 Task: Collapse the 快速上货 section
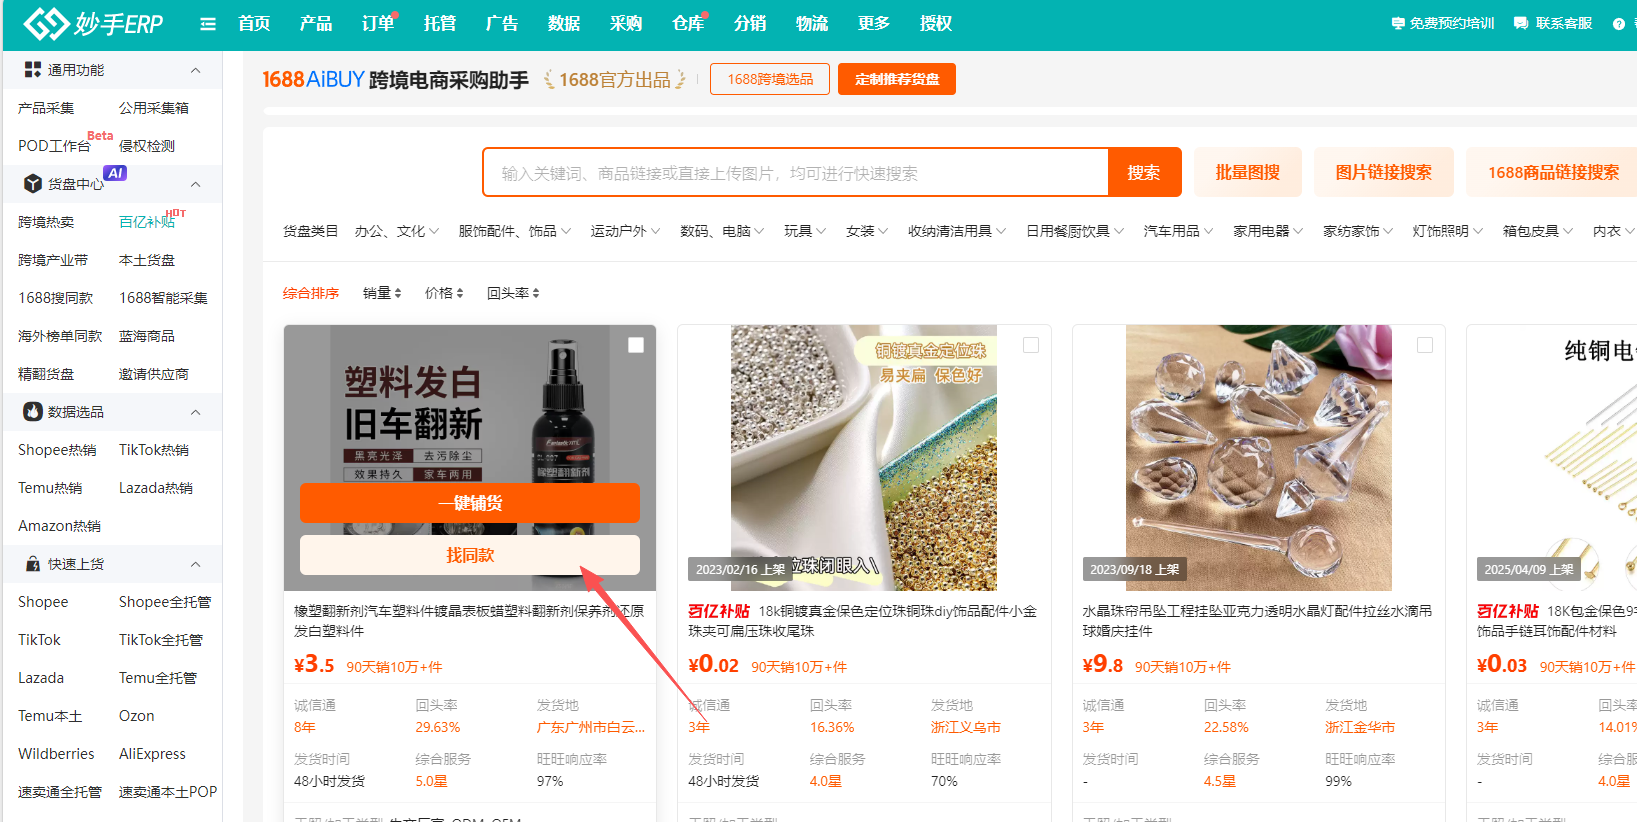click(196, 564)
